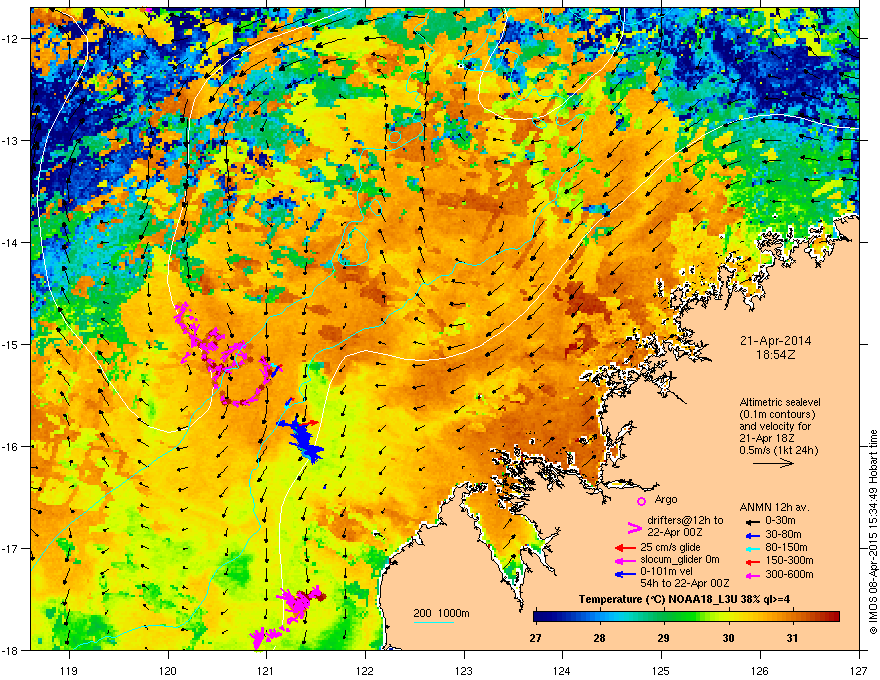Viewport: 880px width, 680px height.
Task: Click the cyan arrow beside "80-150m"
Action: (753, 549)
